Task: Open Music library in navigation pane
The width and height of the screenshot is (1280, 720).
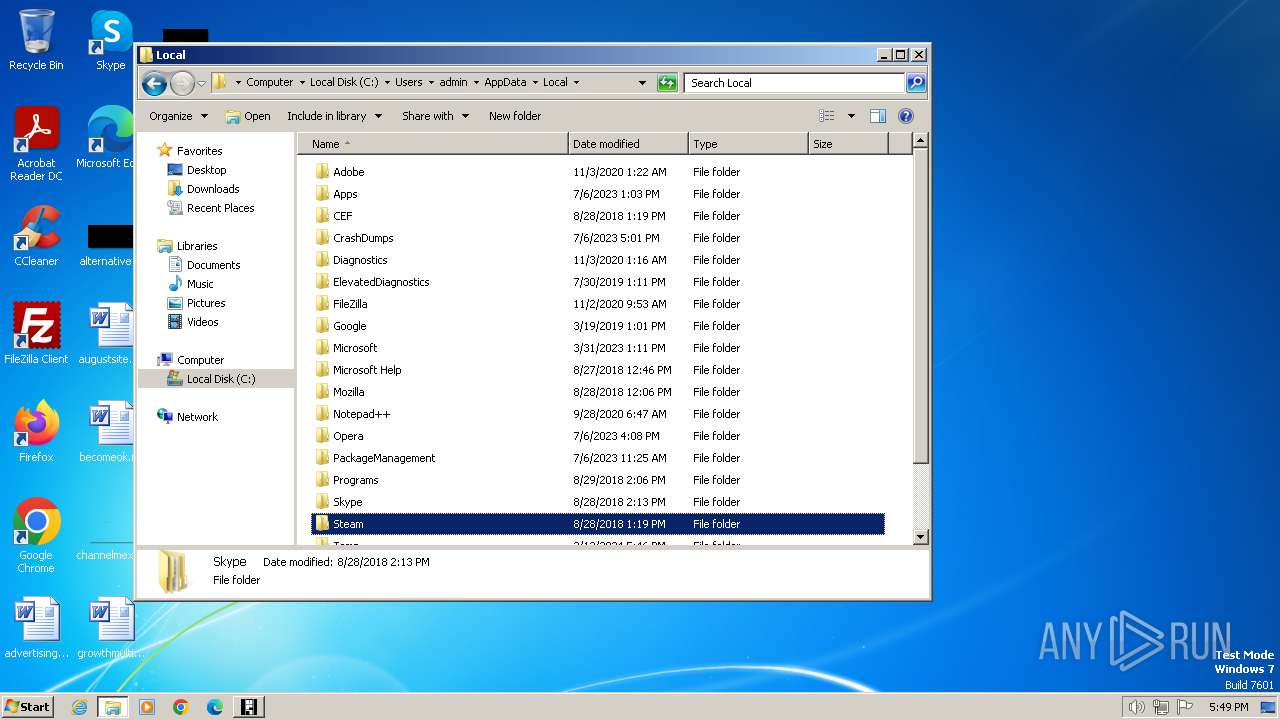Action: 200,284
